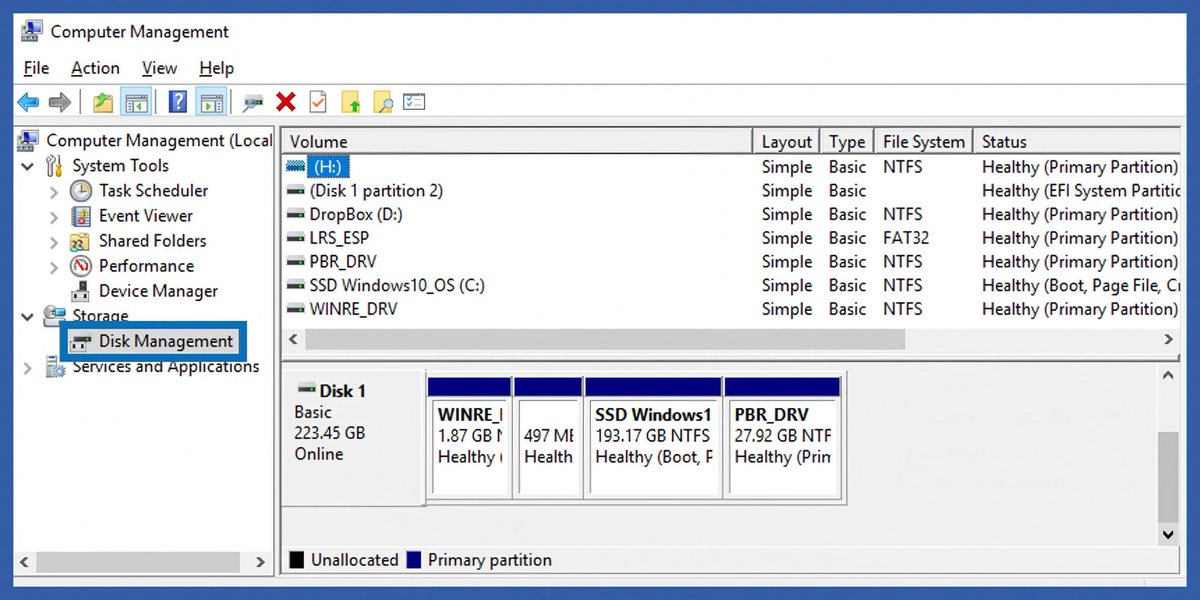
Task: Click the volume list scroll right arrow
Action: pyautogui.click(x=1169, y=340)
